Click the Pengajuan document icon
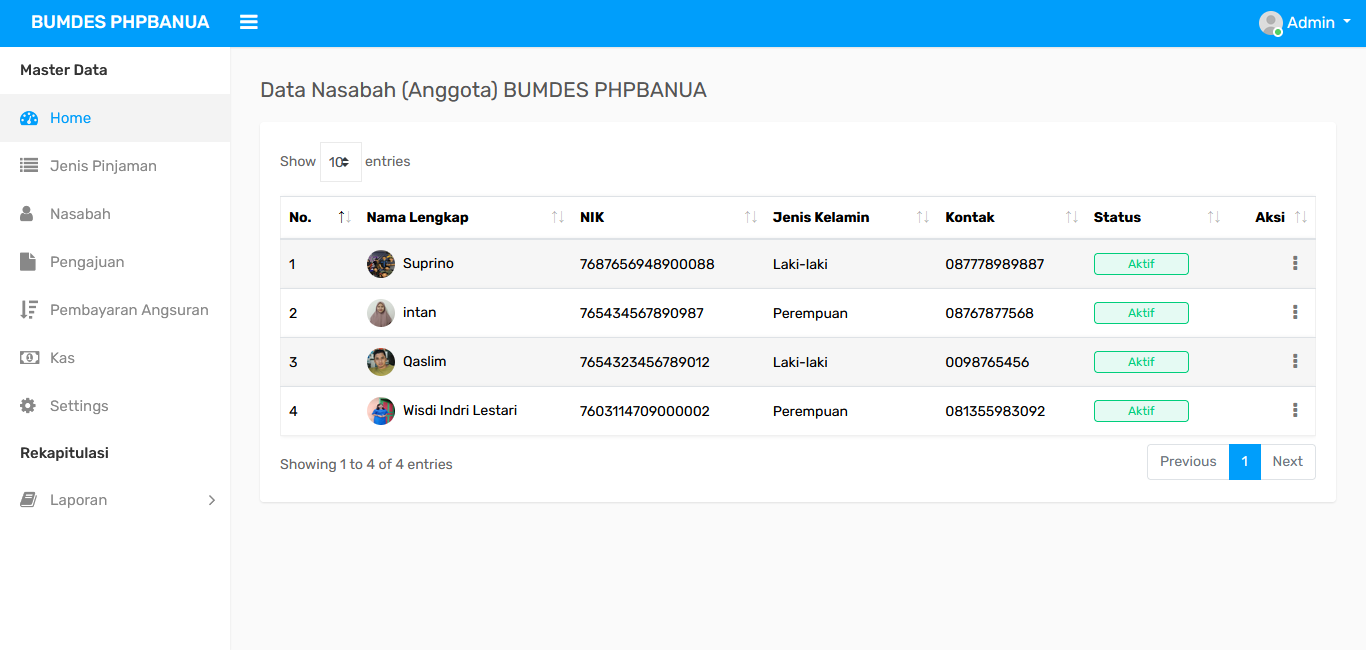Viewport: 1366px width, 650px height. click(28, 262)
